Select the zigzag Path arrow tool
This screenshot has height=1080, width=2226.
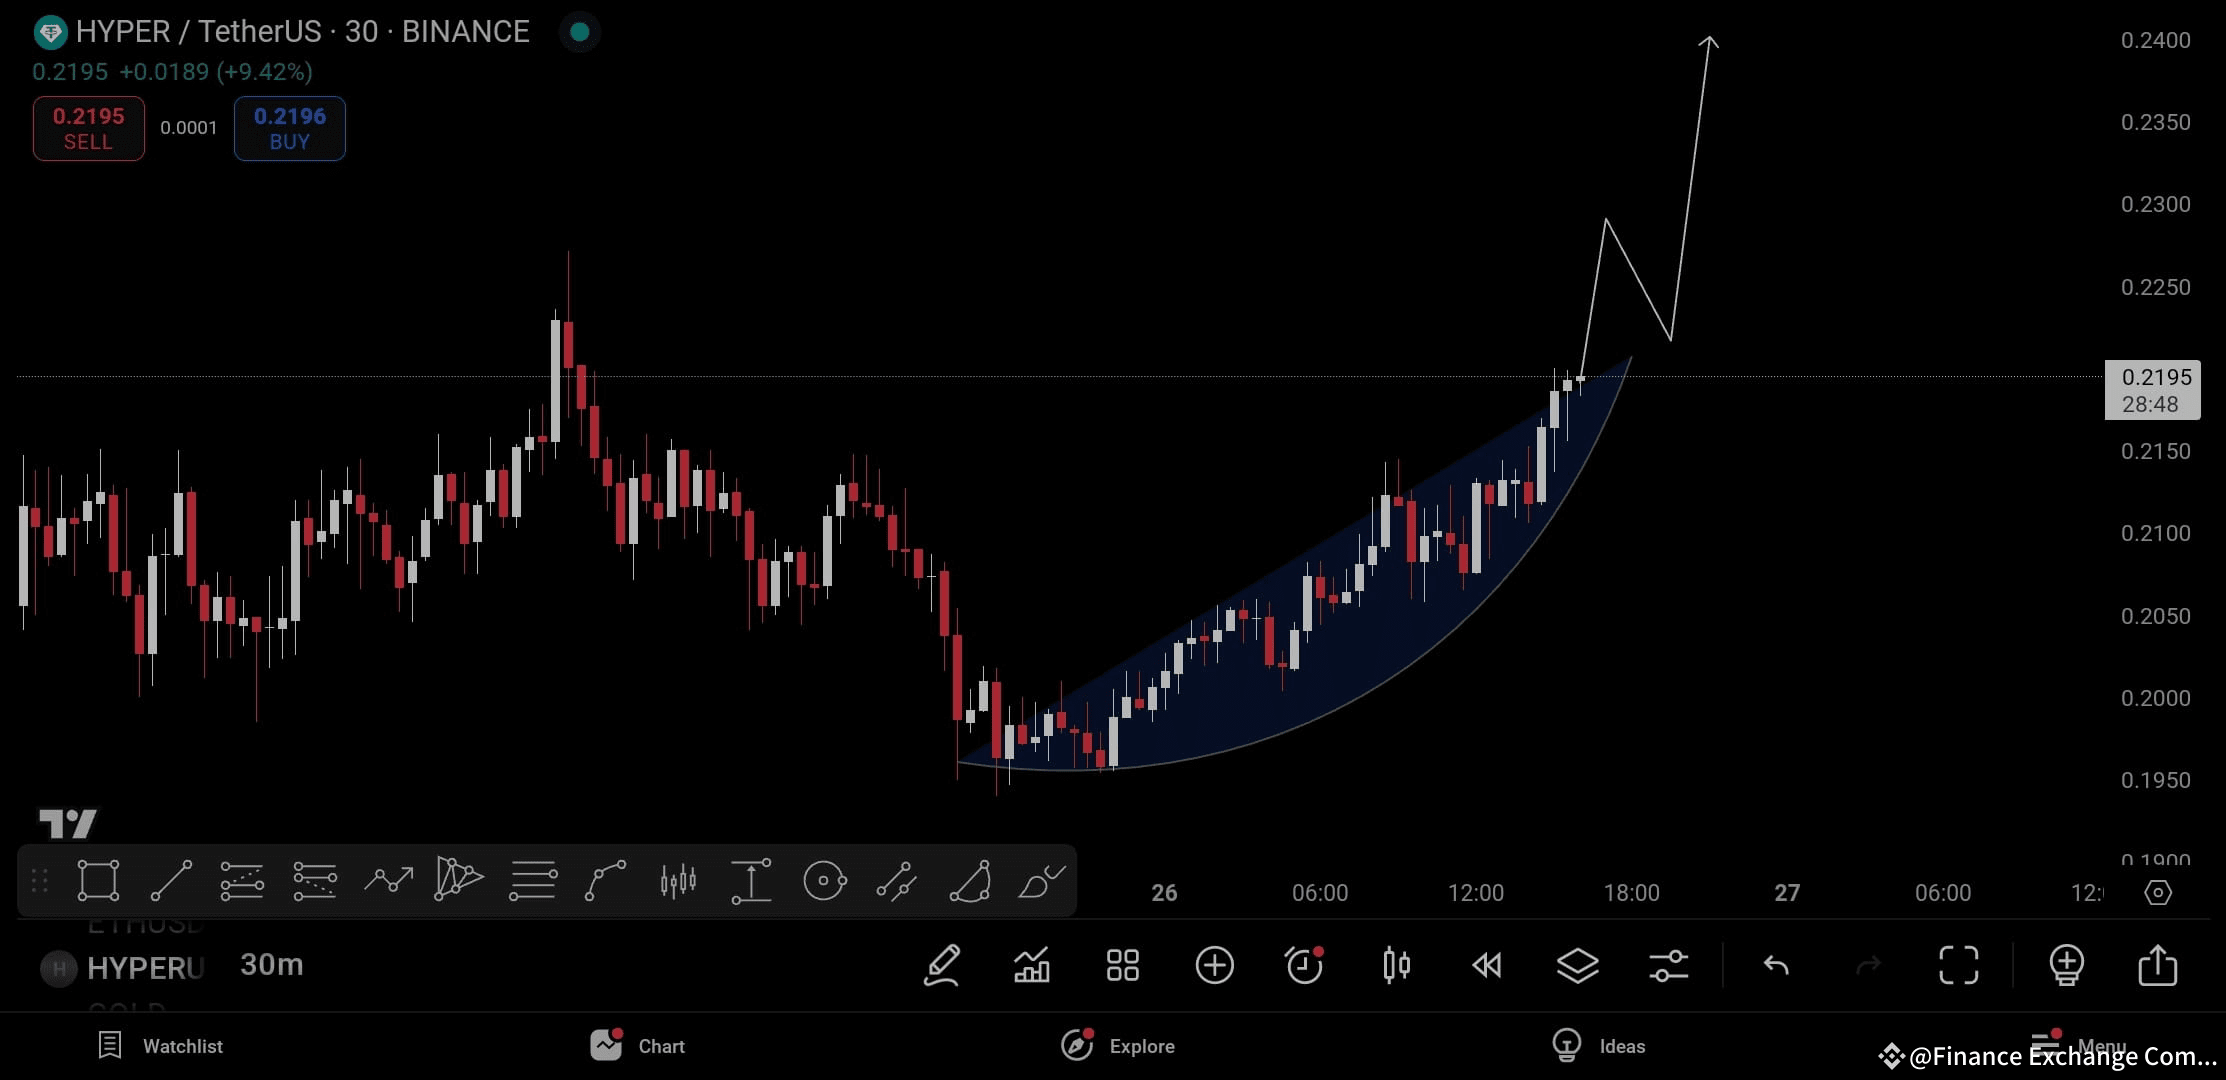coord(388,880)
